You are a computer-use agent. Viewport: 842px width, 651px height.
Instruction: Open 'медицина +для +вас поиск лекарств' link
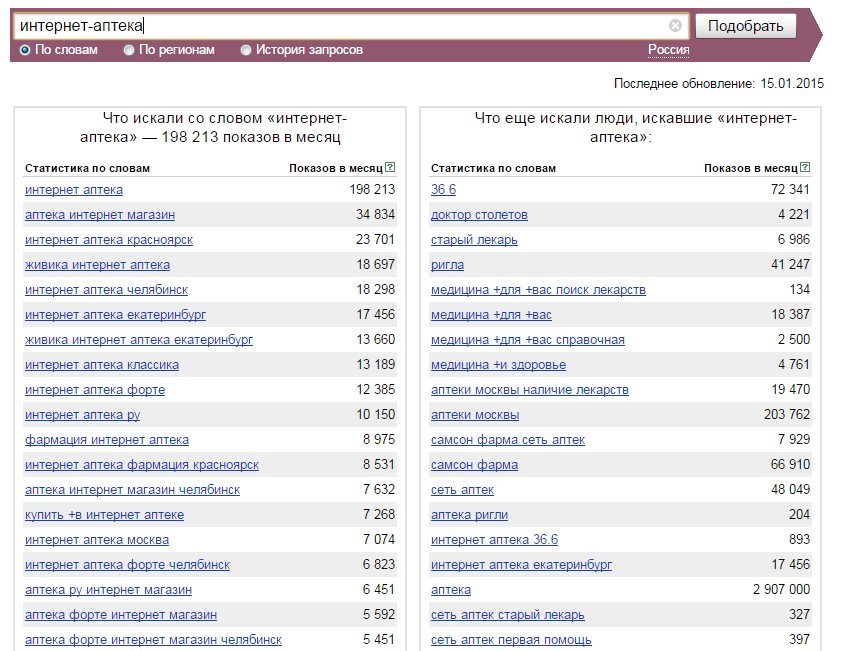coord(538,290)
